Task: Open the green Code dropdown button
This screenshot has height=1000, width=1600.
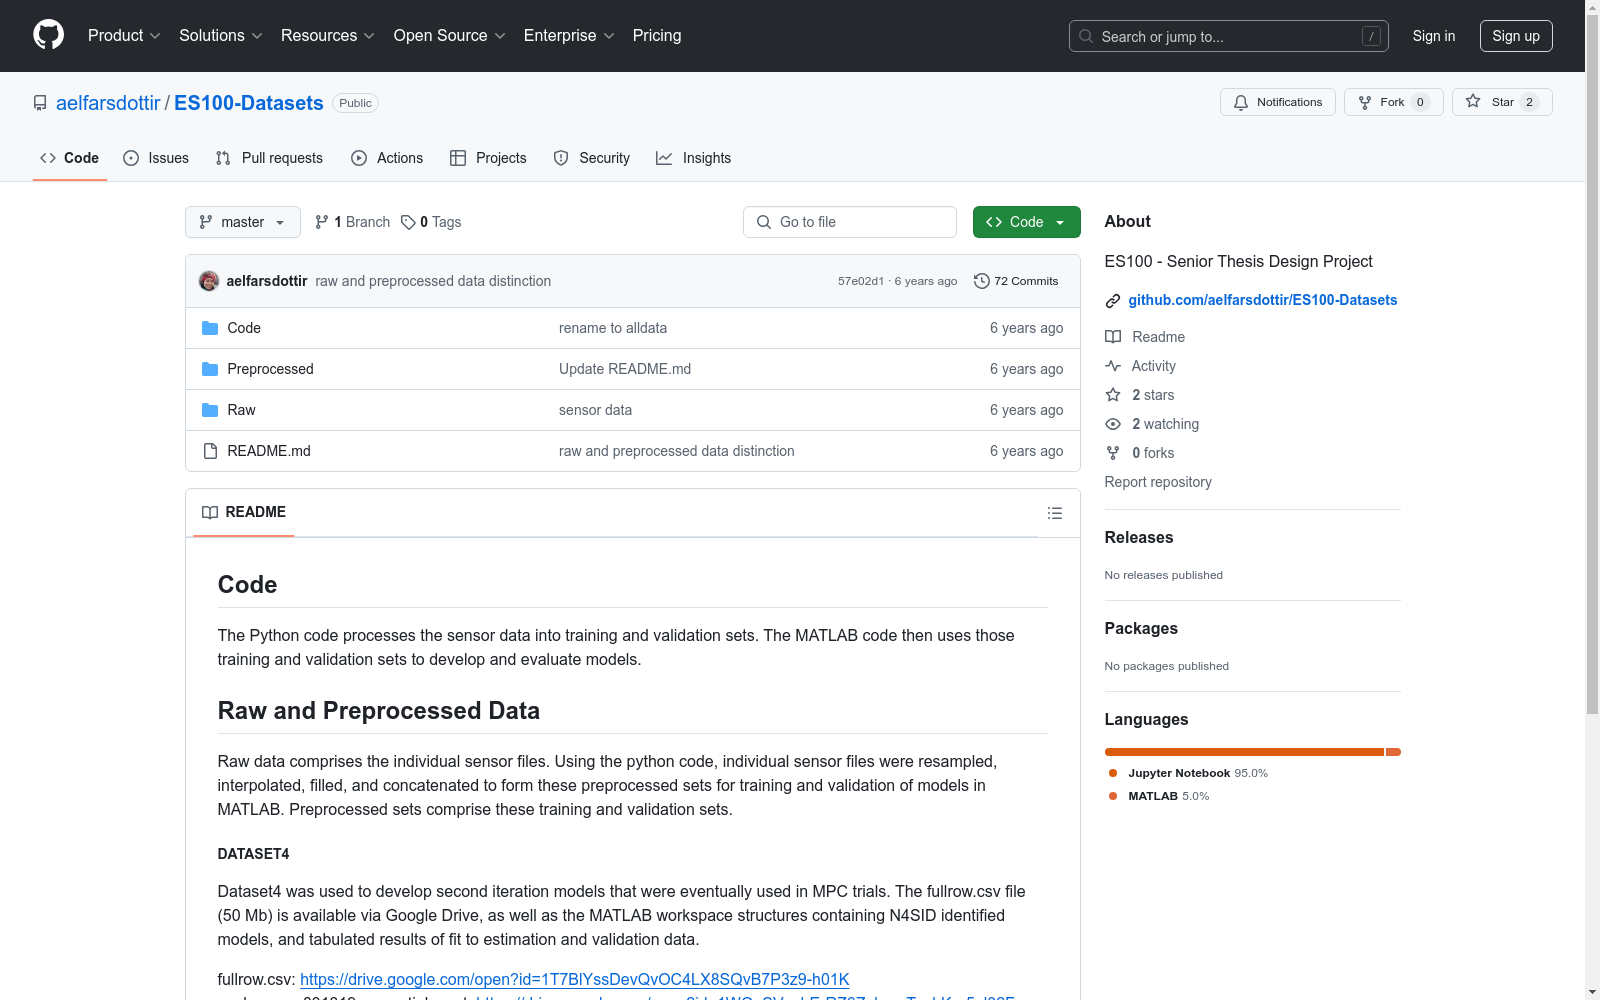Action: [x=1026, y=222]
